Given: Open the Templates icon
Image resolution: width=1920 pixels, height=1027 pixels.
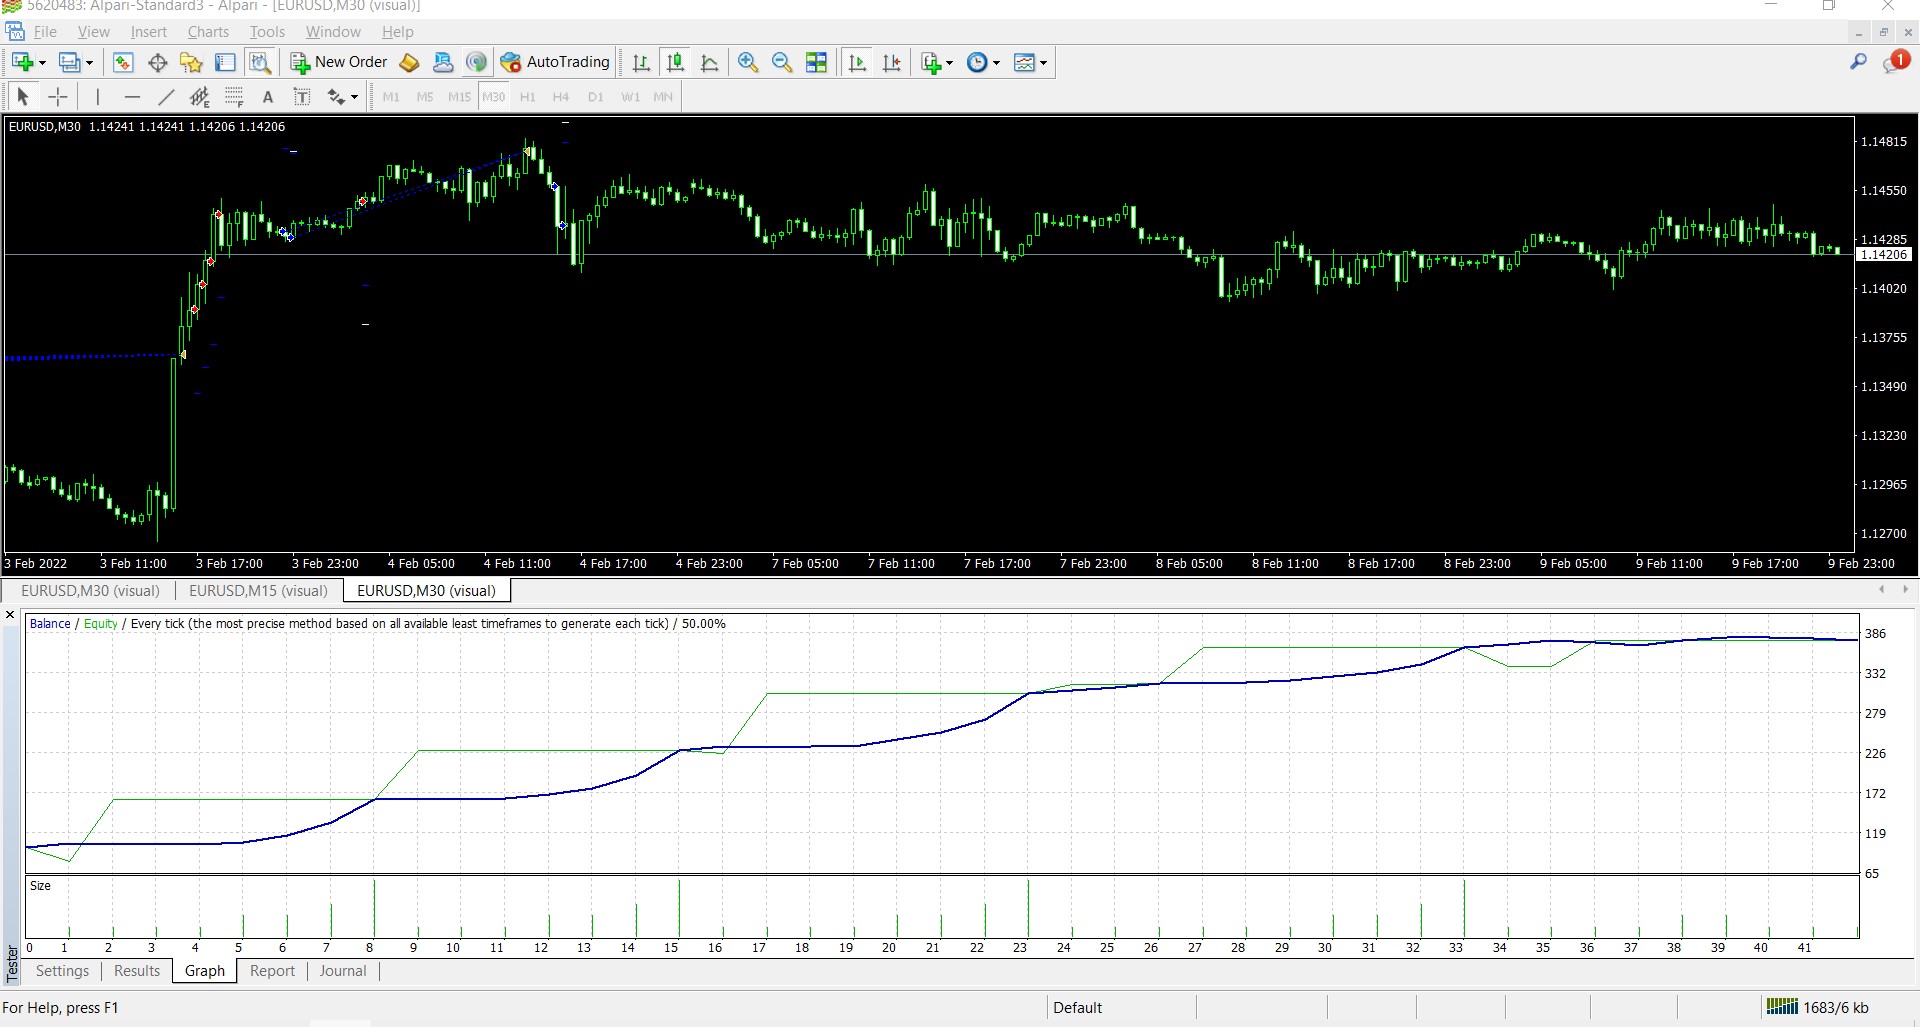Looking at the screenshot, I should 1024,62.
